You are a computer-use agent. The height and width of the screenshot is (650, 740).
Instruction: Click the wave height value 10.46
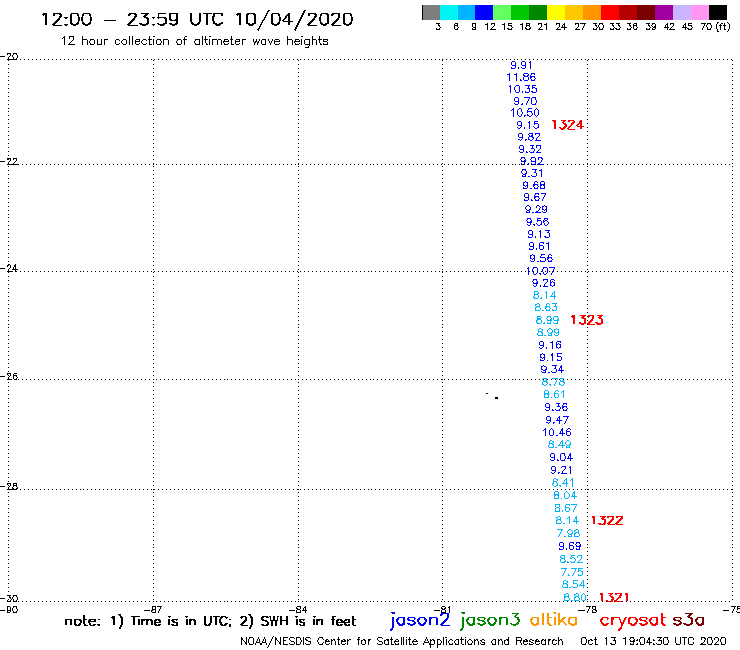(x=557, y=432)
